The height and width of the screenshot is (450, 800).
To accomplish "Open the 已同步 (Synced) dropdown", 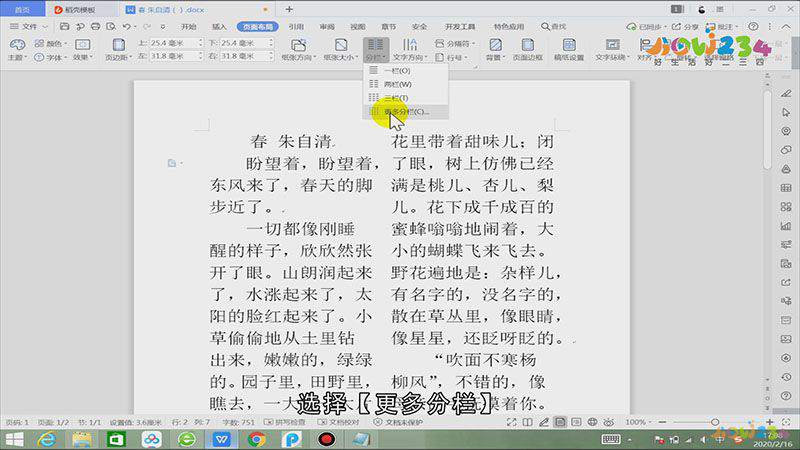I will click(x=647, y=26).
